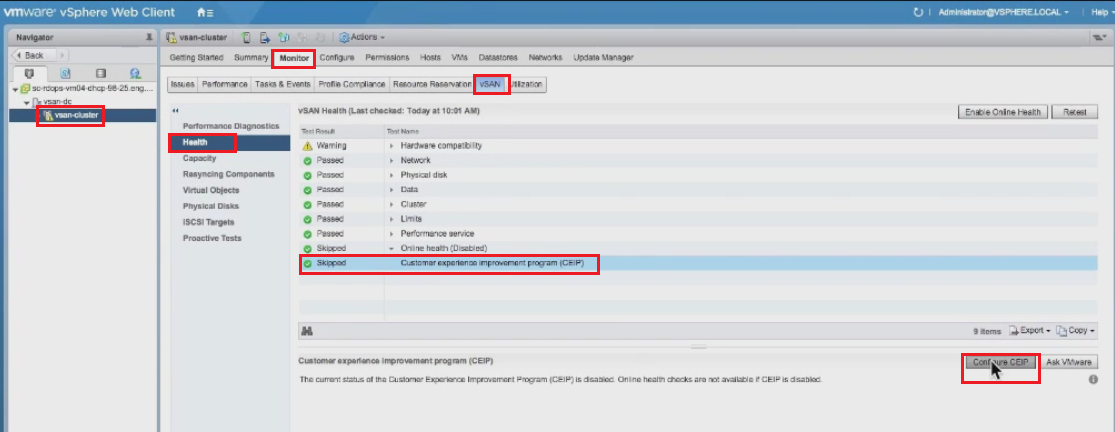Click the Configure CEIP button
1115x432 pixels.
point(1001,362)
